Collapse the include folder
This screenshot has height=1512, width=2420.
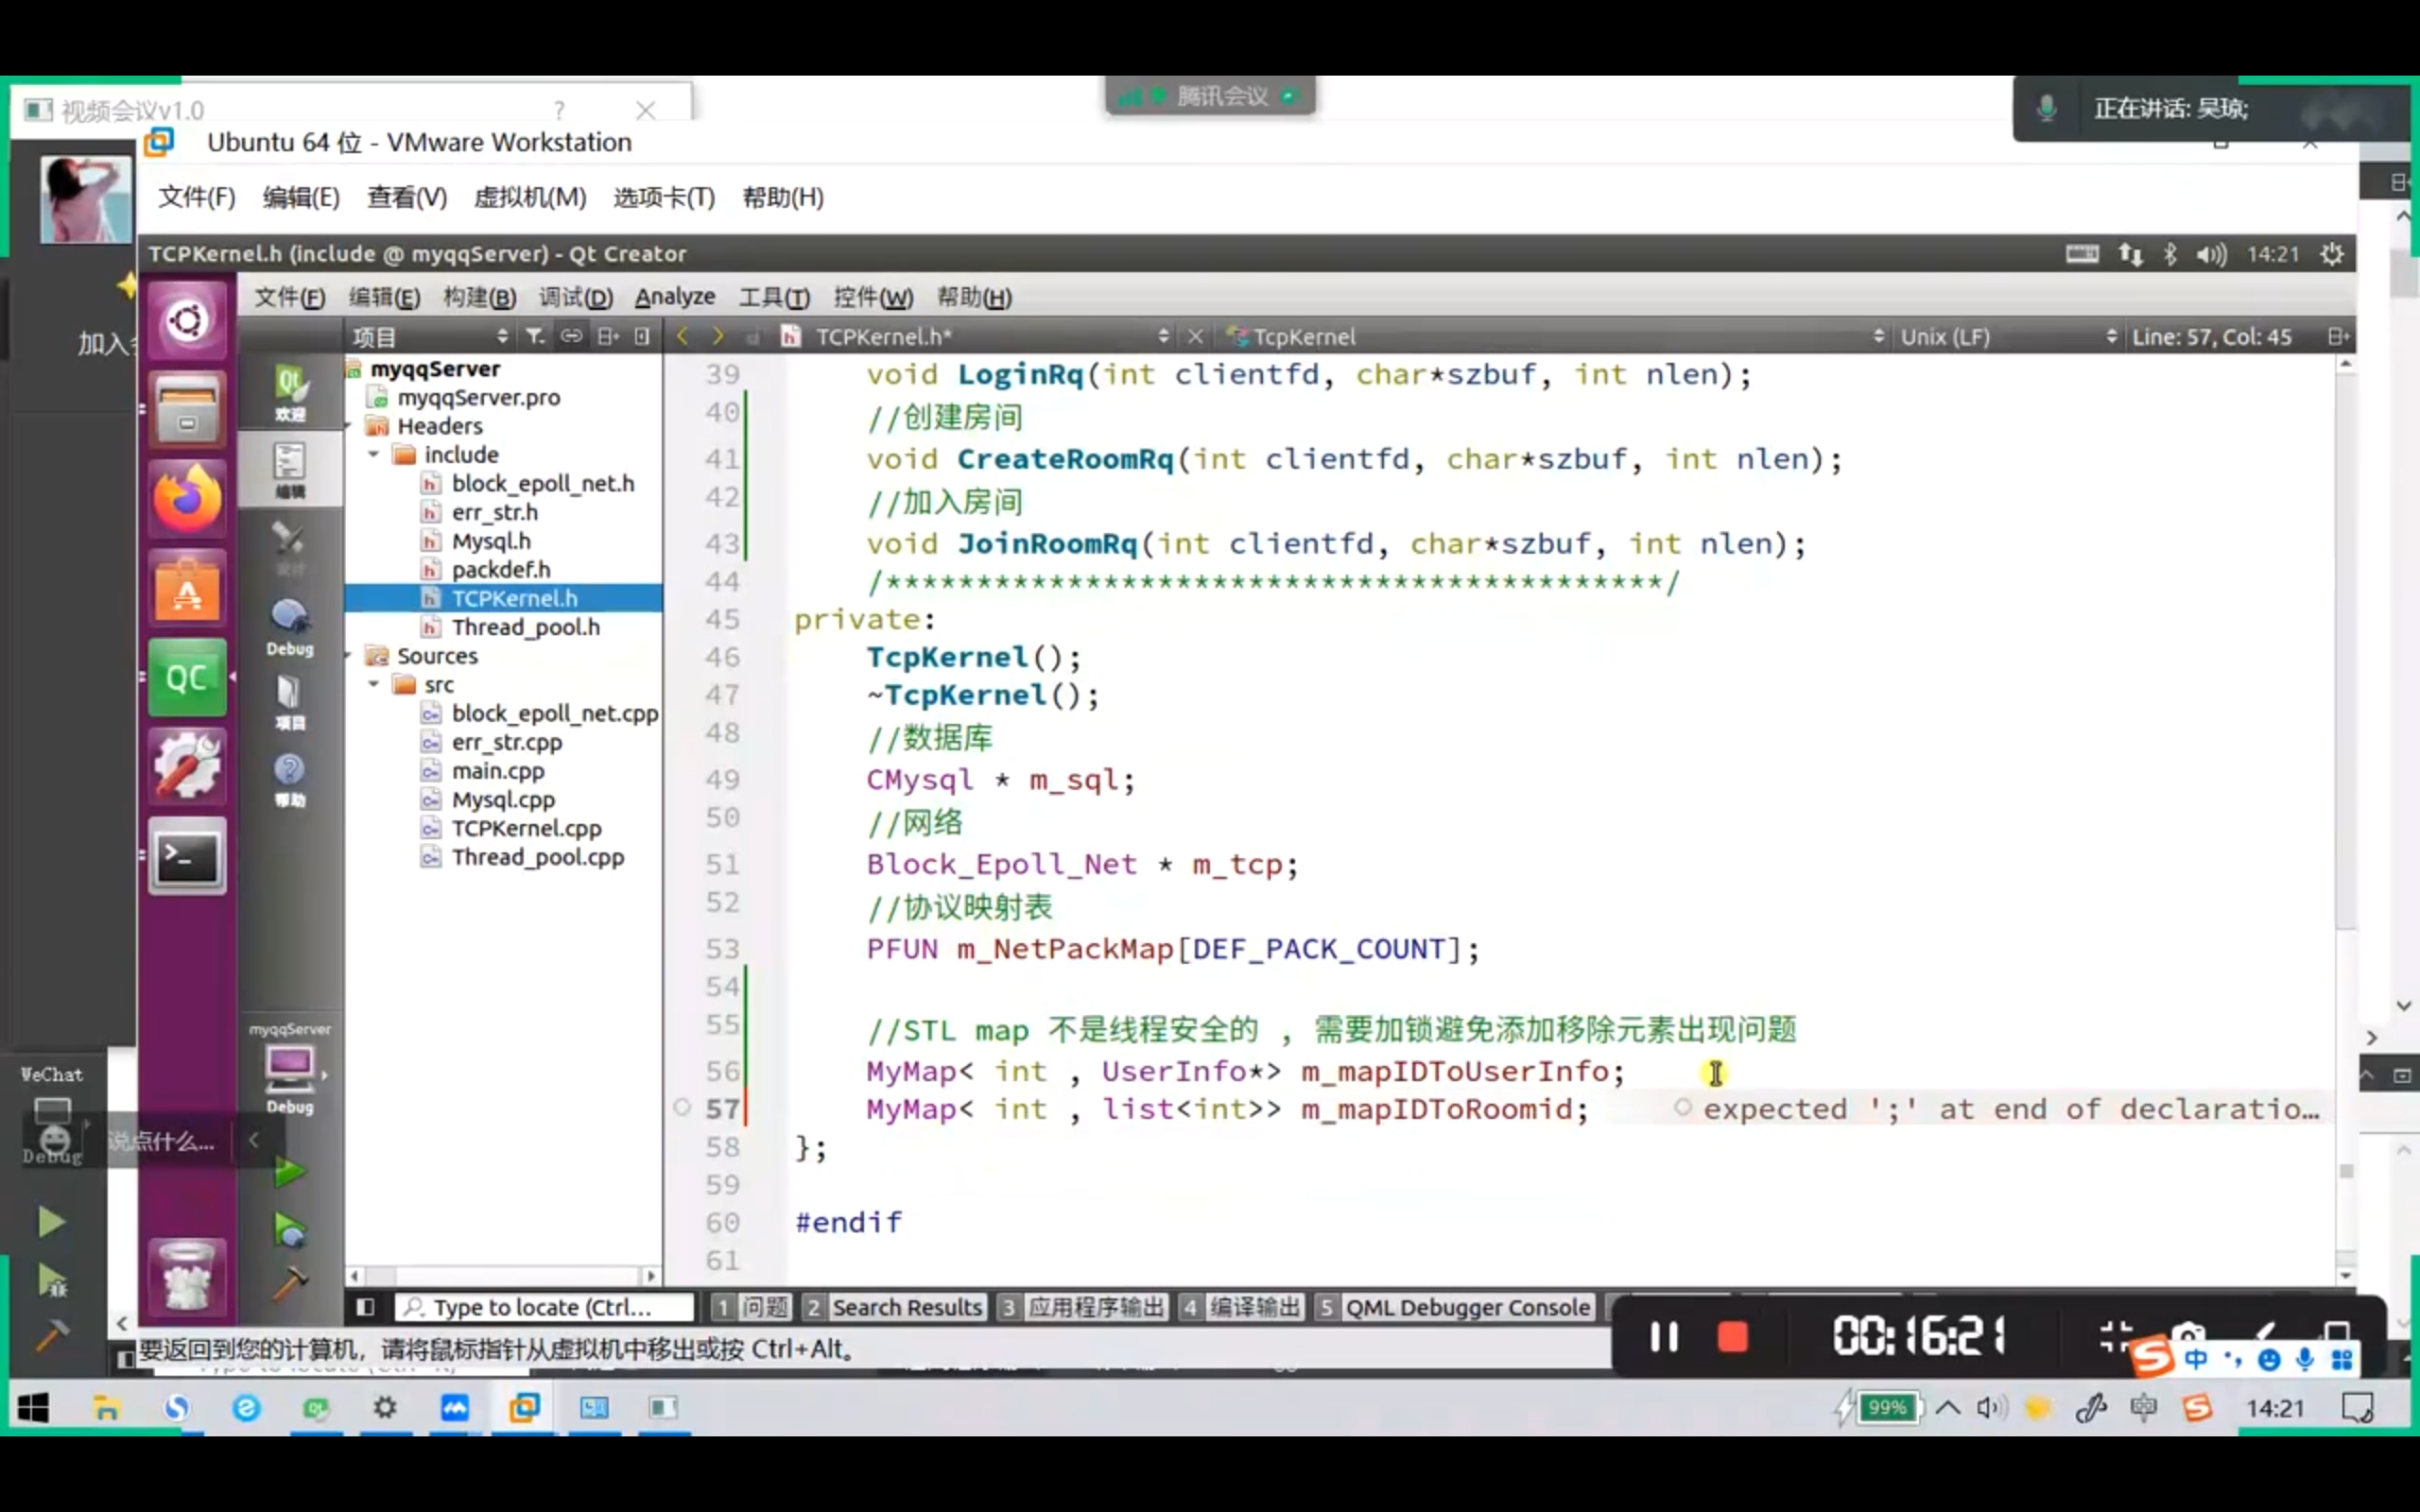click(x=373, y=455)
